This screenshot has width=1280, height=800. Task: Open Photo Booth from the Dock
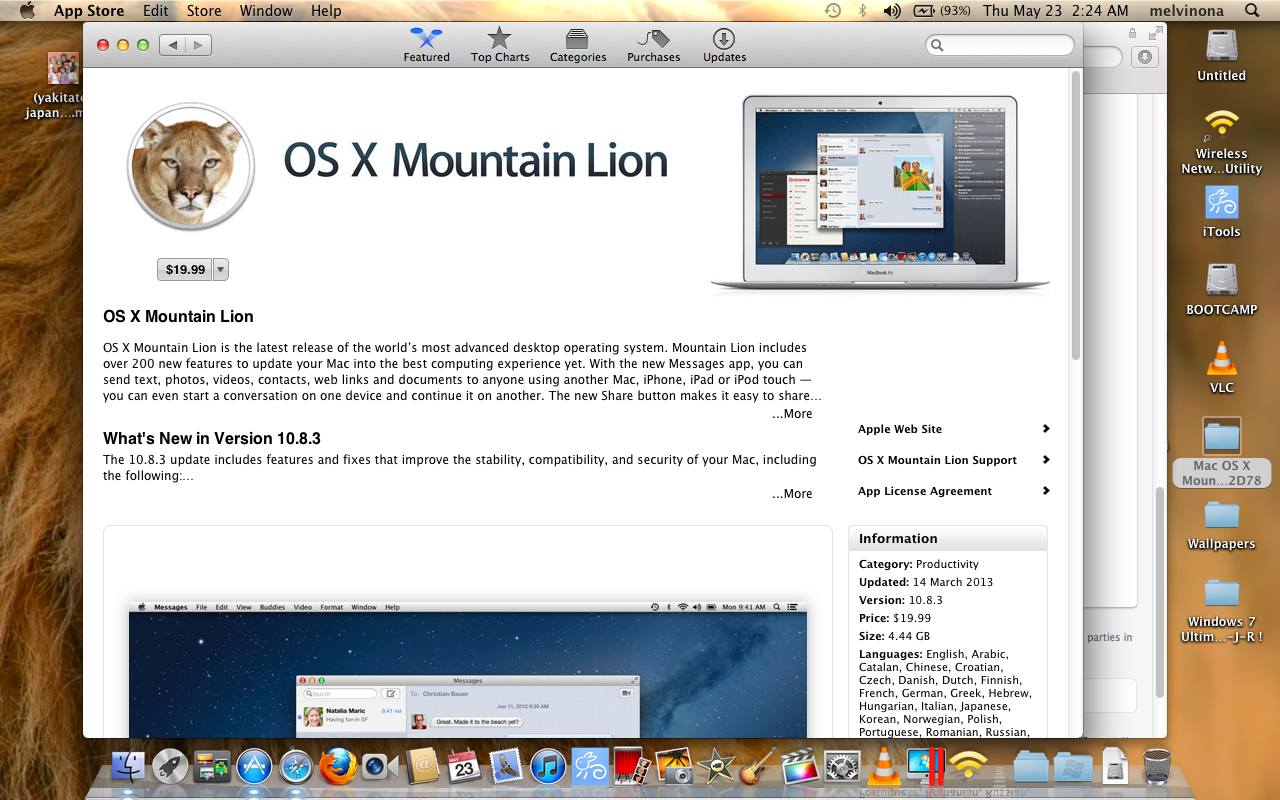click(x=632, y=767)
